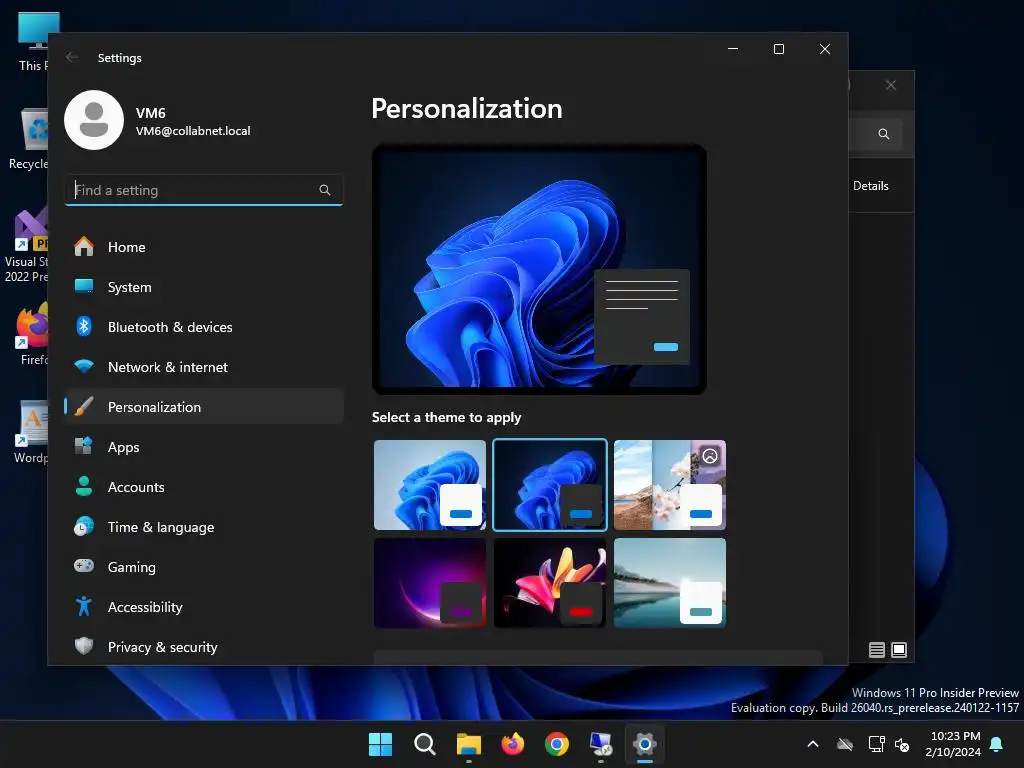Click the Apps icon in sidebar

pyautogui.click(x=84, y=446)
